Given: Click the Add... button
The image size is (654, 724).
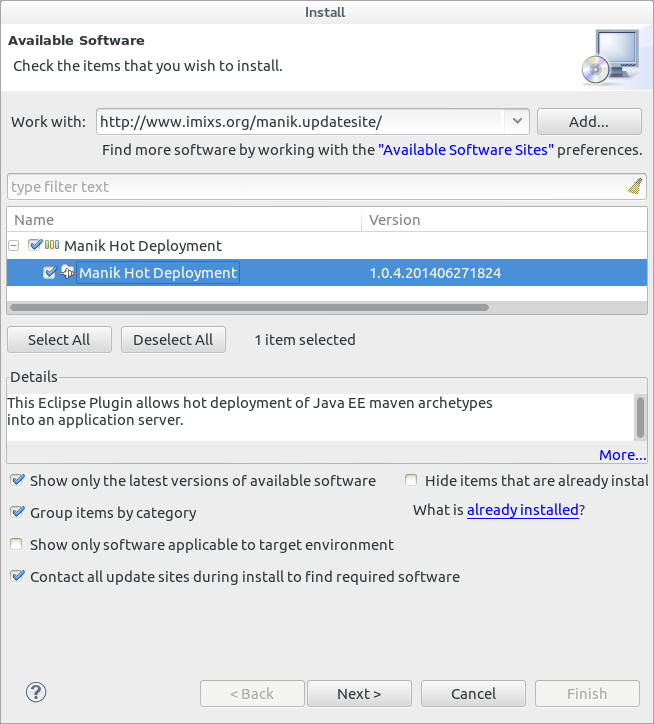Looking at the screenshot, I should click(x=589, y=121).
